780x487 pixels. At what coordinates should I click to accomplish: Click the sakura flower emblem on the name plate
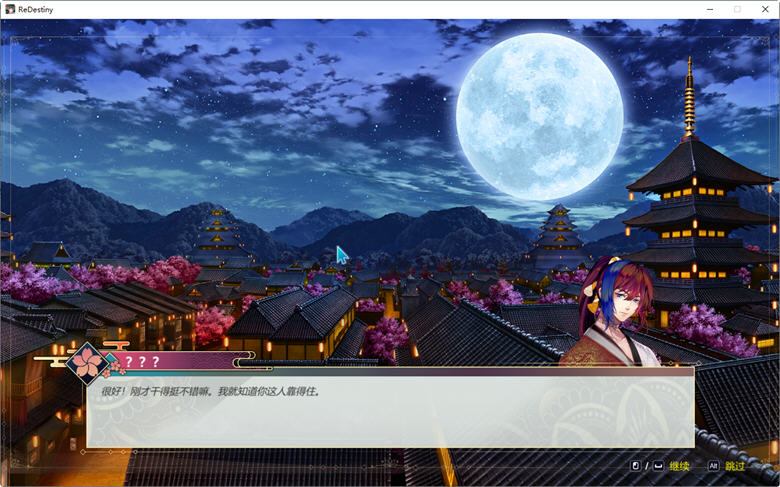tap(88, 363)
